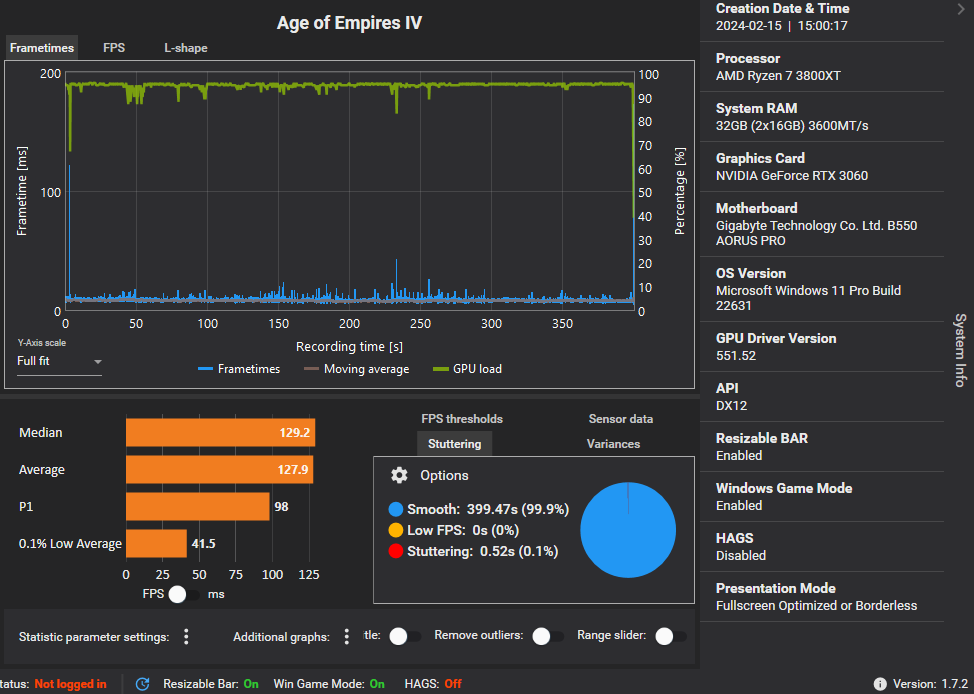Switch to the Frametimes tab
The height and width of the screenshot is (694, 974).
42,48
